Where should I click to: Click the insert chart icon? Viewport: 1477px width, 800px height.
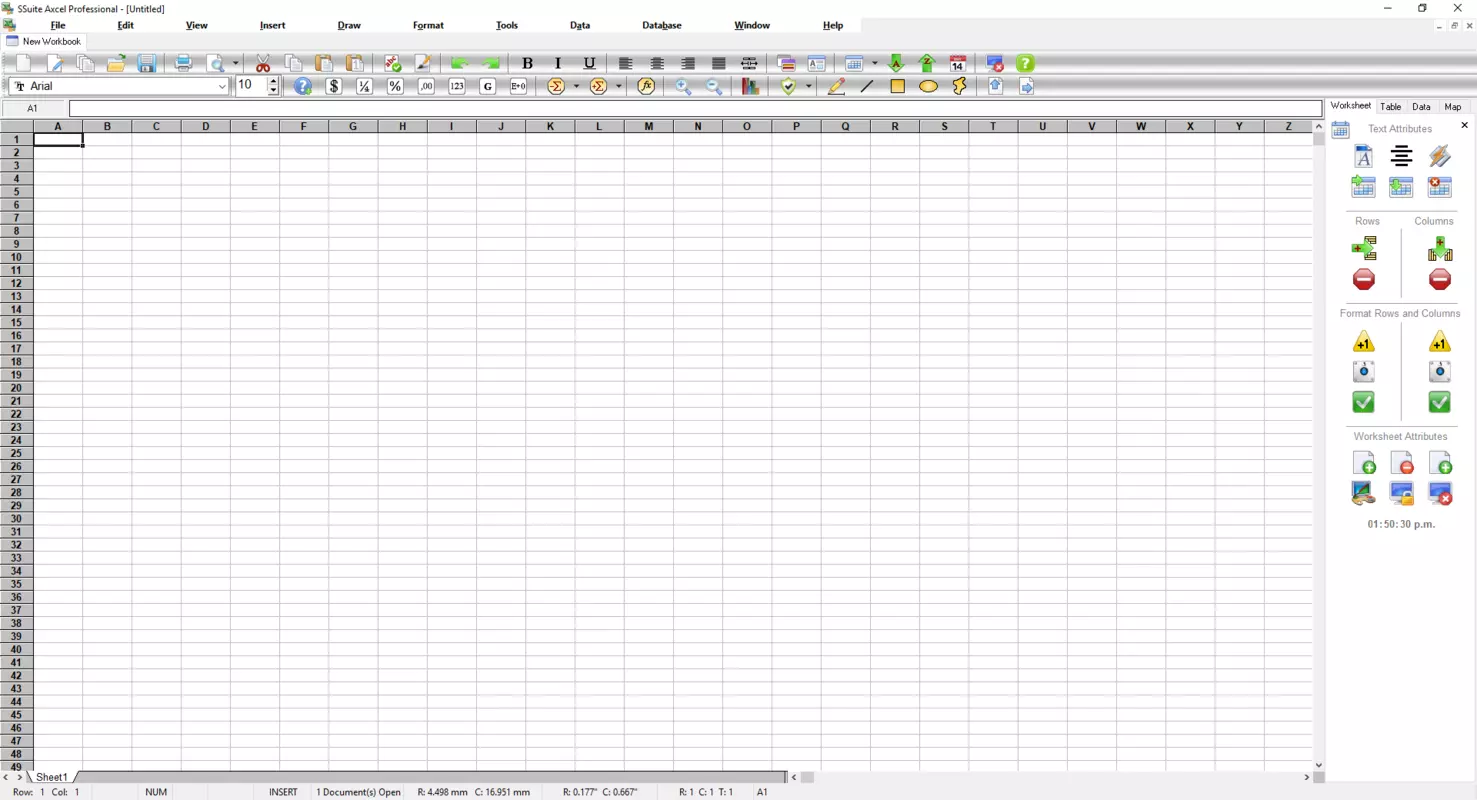tap(750, 86)
